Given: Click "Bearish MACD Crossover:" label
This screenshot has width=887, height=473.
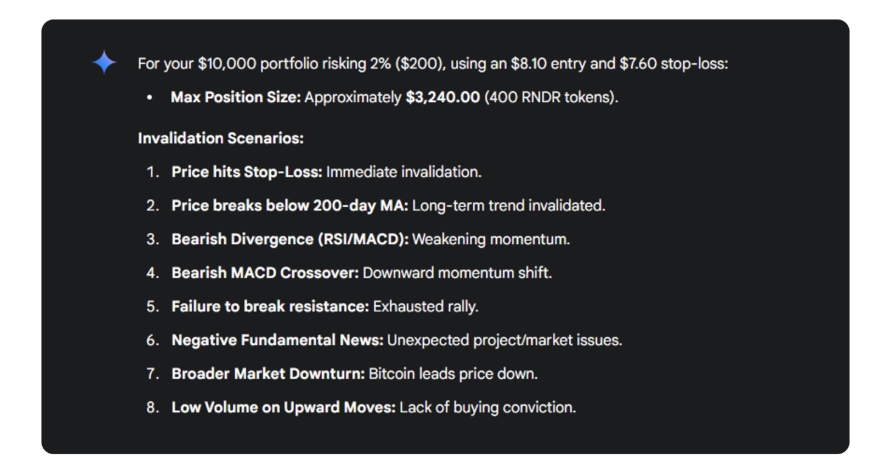Looking at the screenshot, I should pos(264,273).
